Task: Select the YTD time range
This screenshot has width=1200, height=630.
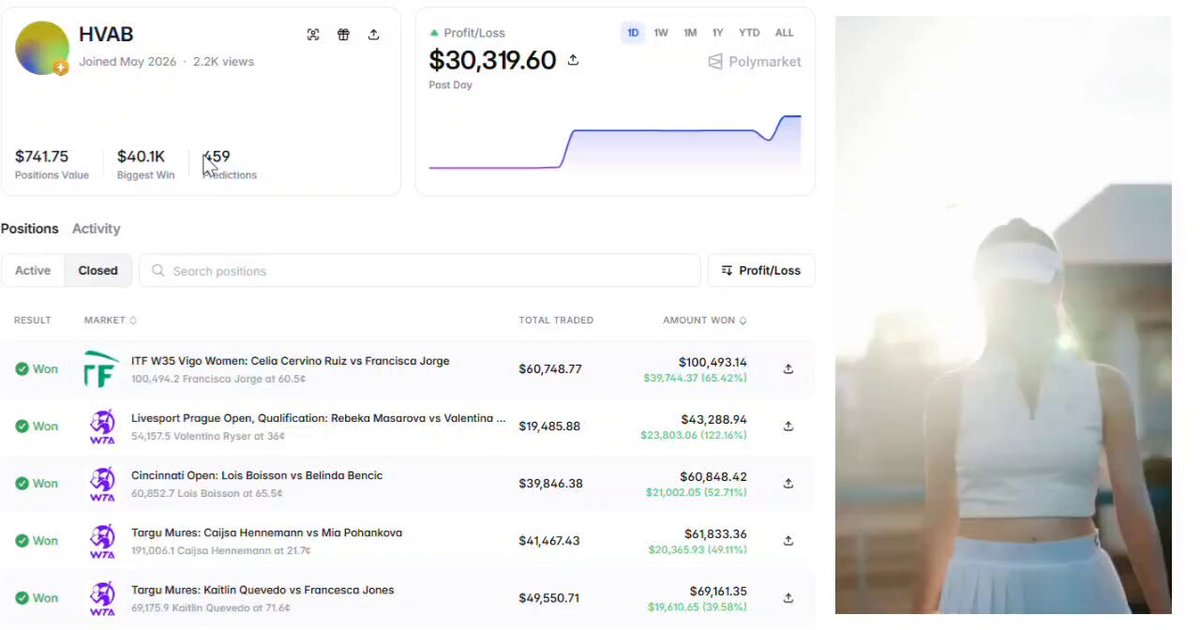Action: [x=749, y=33]
